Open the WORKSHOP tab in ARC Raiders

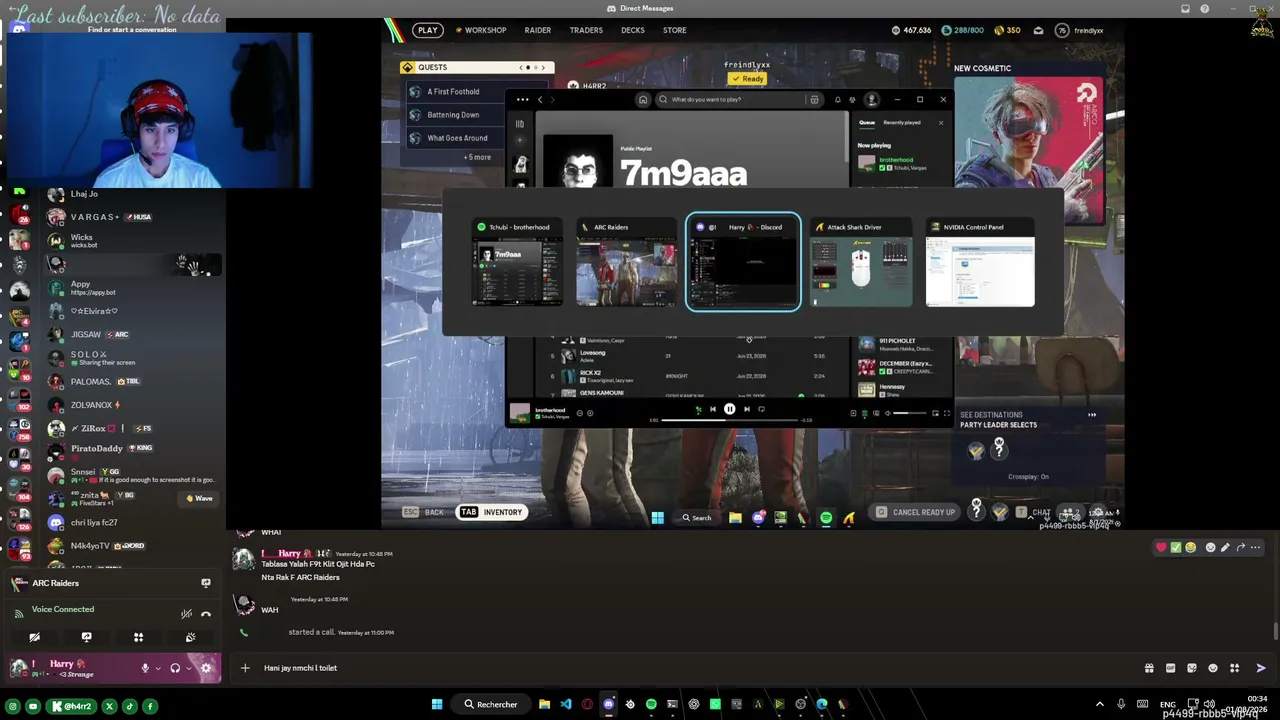click(x=481, y=30)
